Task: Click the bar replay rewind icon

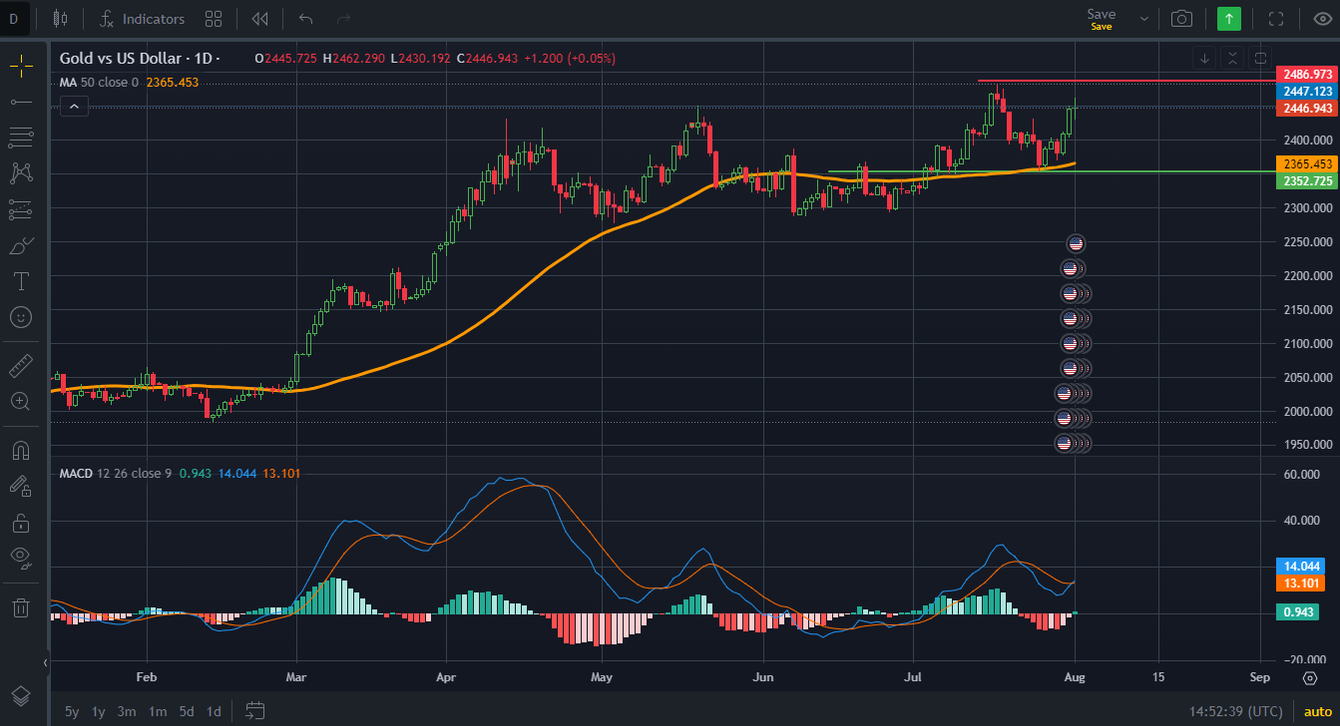Action: pyautogui.click(x=260, y=18)
